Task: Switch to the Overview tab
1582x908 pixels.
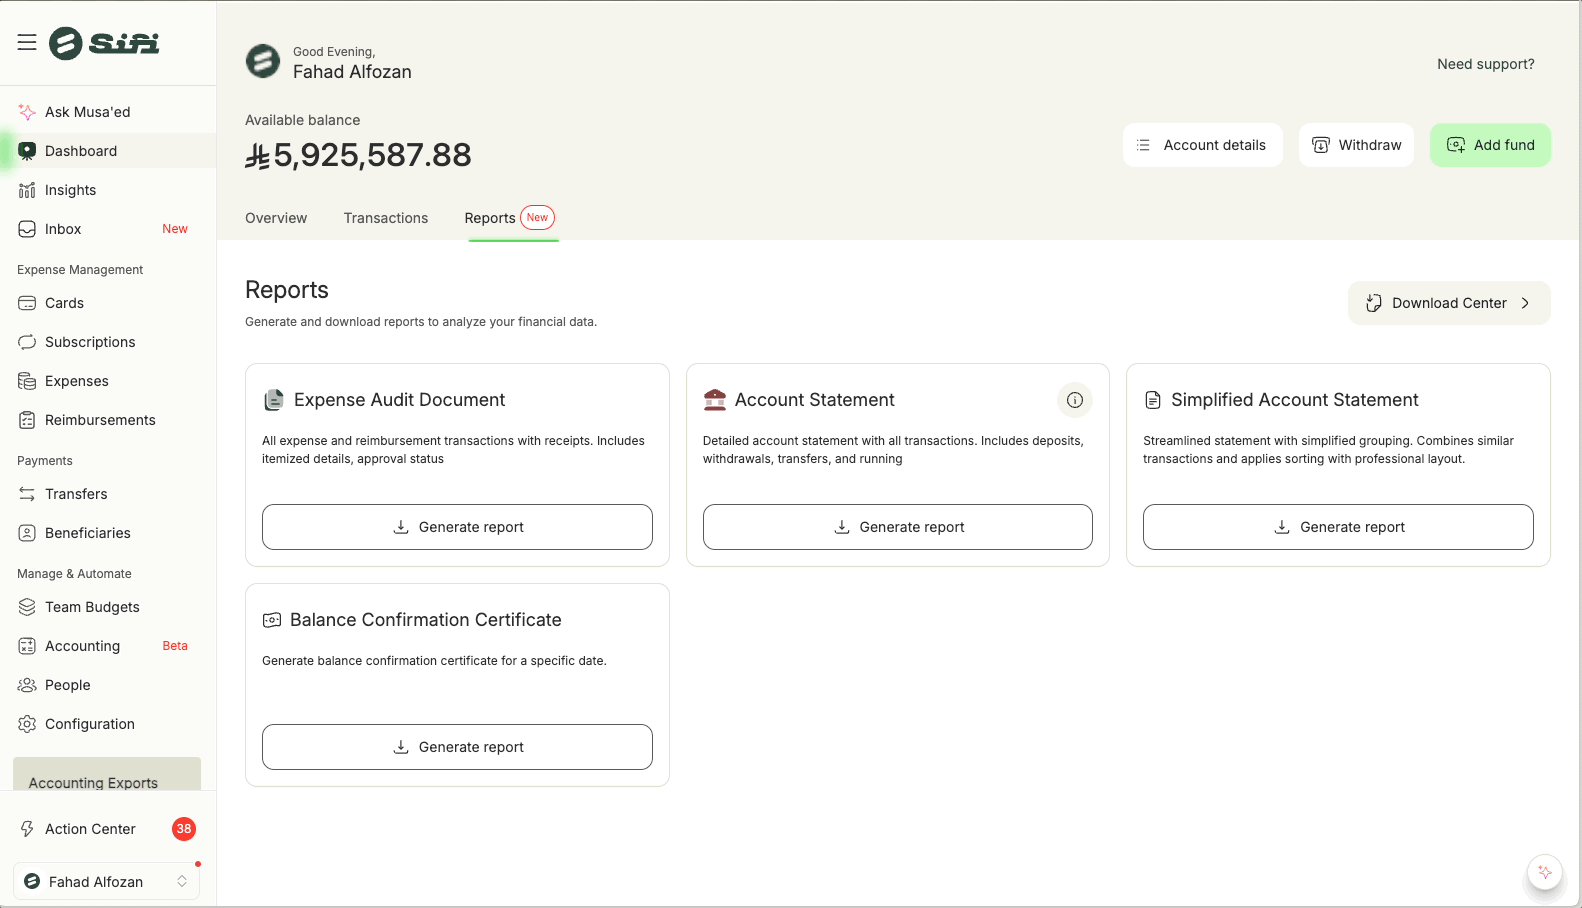Action: tap(276, 218)
